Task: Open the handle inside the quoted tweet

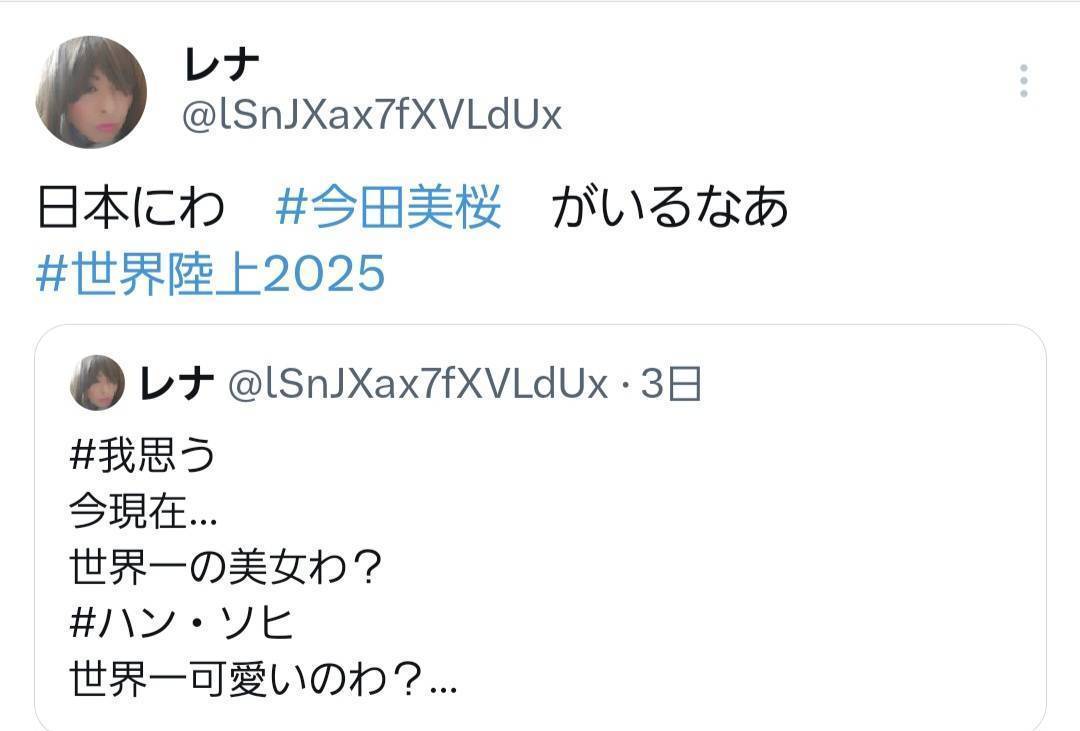Action: (x=417, y=384)
